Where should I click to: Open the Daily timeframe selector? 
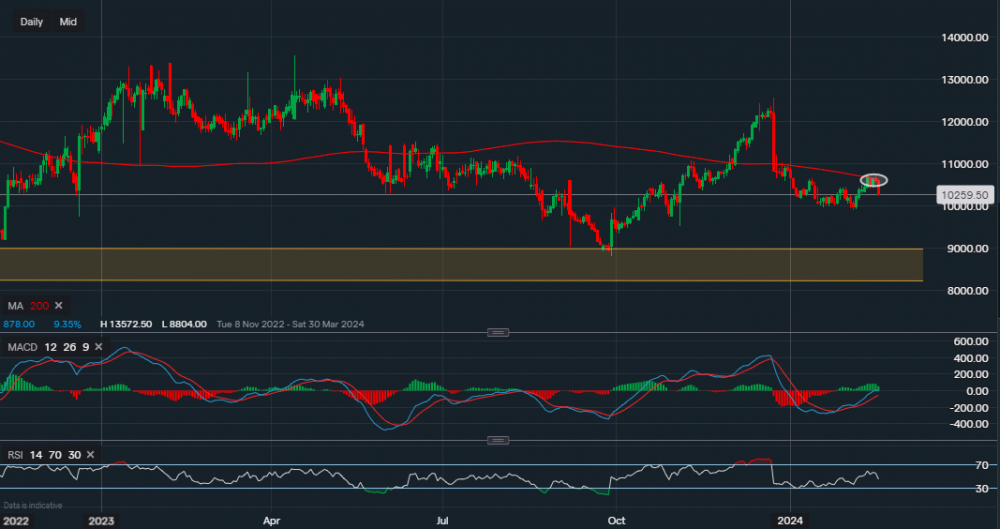[31, 21]
